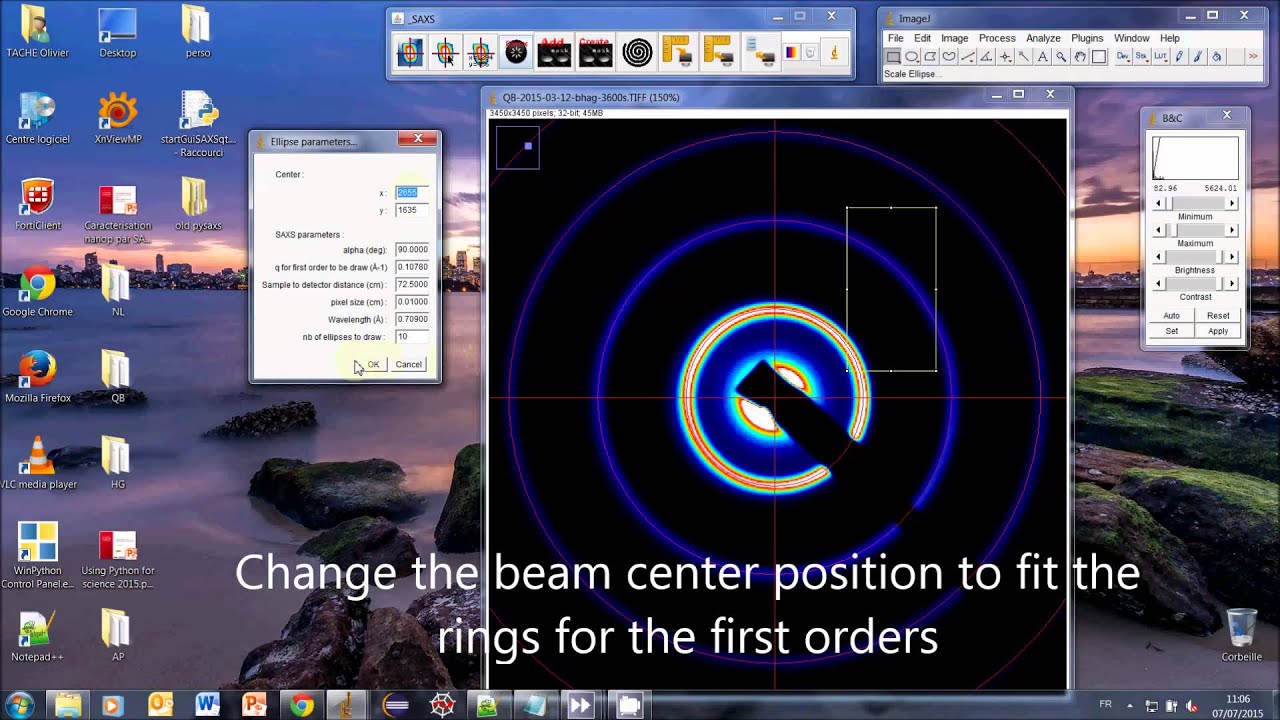Select the Freehand selection tool in ImageJ
This screenshot has height=720, width=1280.
949,56
